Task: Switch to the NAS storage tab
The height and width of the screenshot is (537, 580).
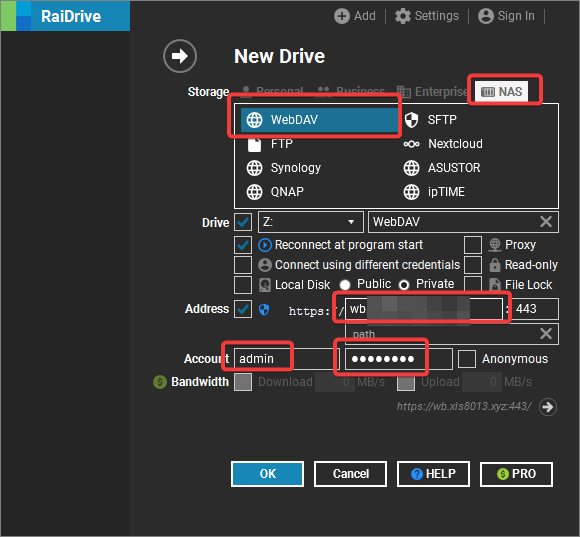Action: click(502, 91)
